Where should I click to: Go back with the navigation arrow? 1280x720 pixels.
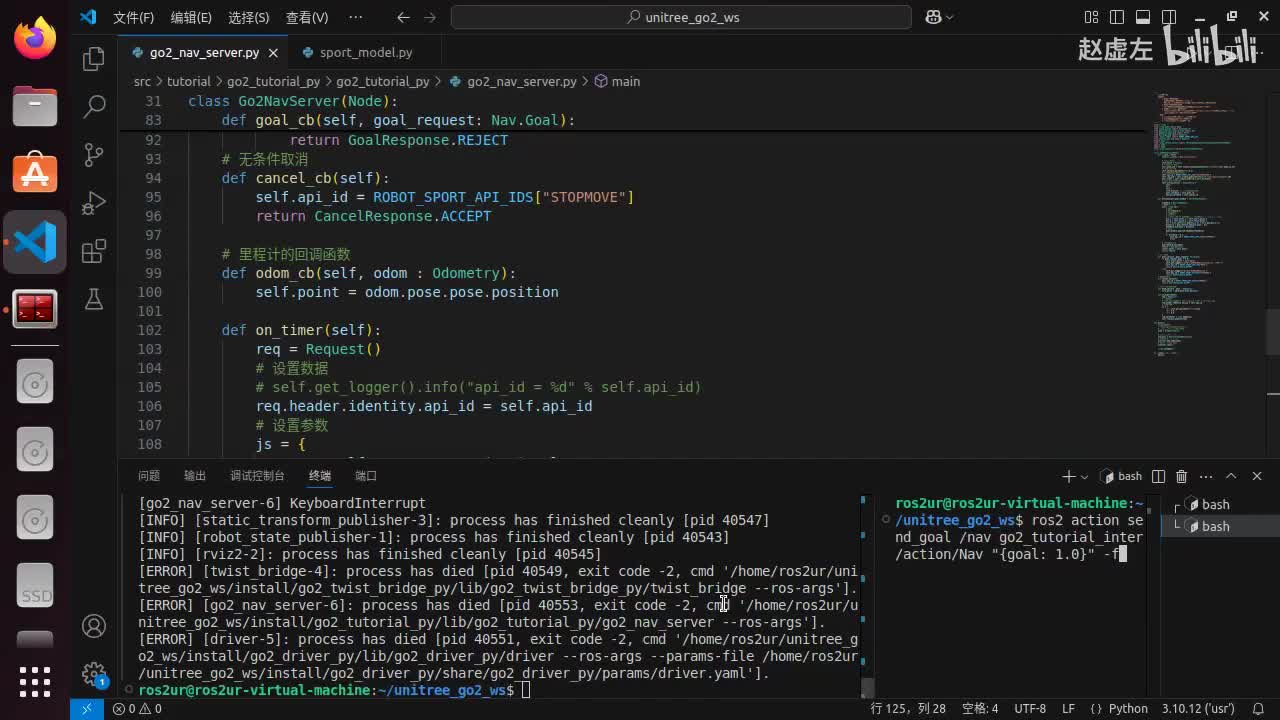(x=403, y=17)
